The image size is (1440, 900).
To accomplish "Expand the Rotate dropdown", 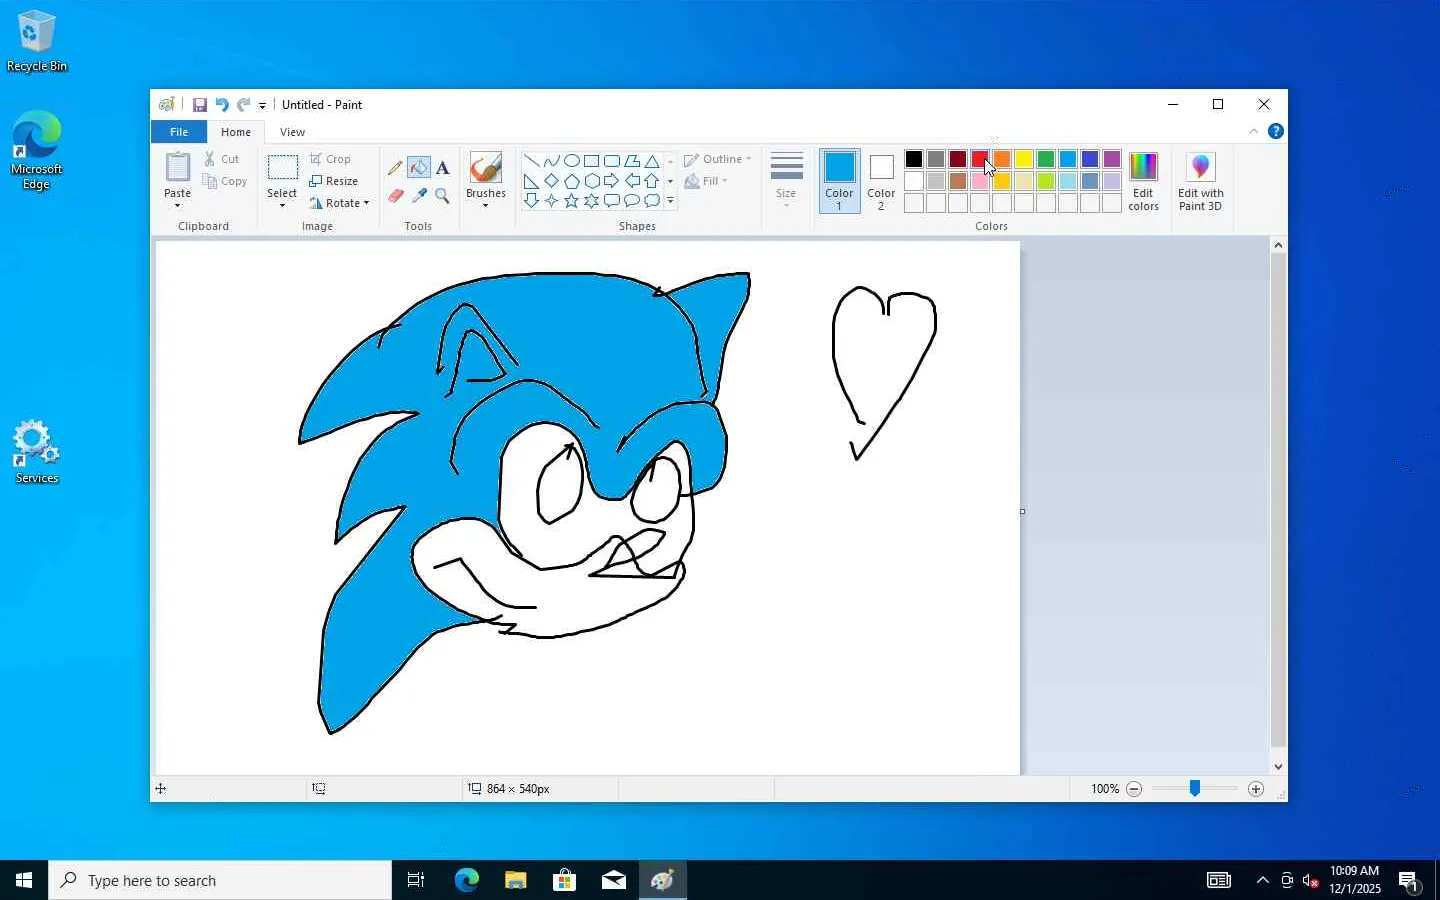I will point(366,203).
